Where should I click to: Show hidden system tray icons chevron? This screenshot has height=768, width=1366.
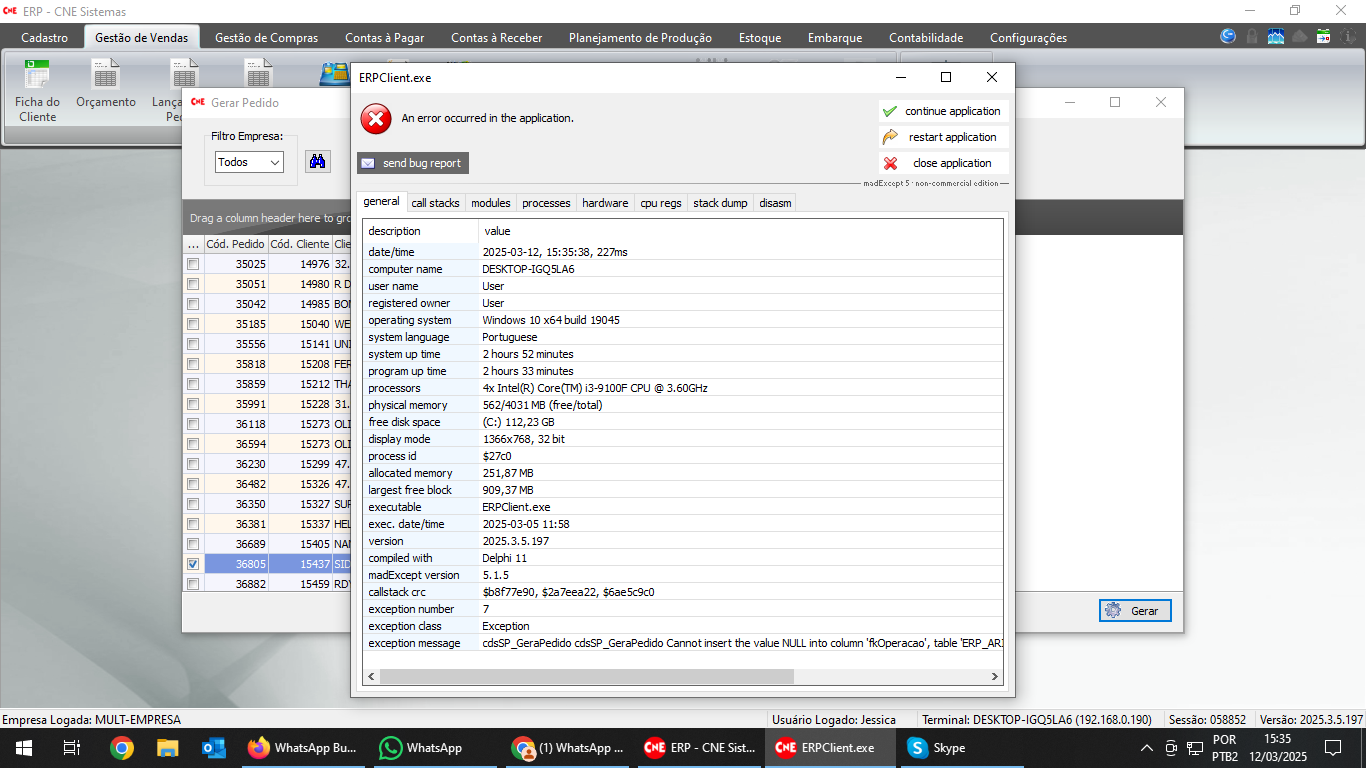pos(1146,748)
